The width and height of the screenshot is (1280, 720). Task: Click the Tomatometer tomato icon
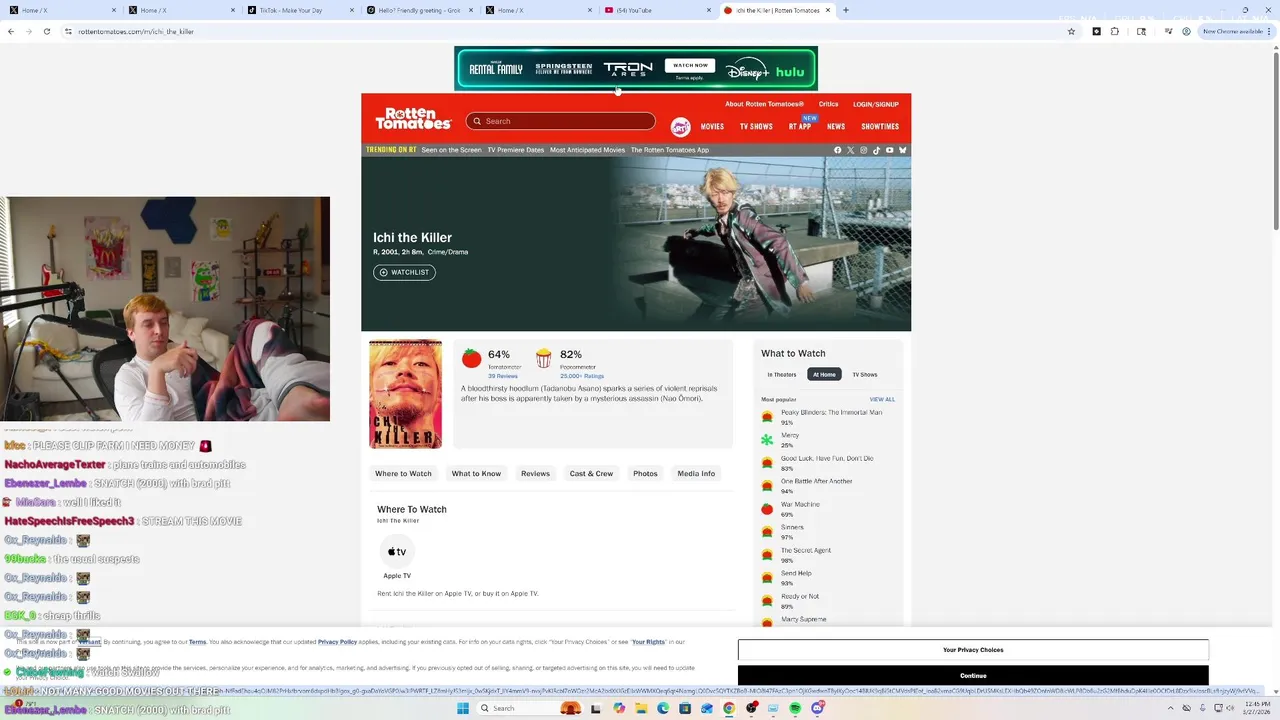[x=471, y=358]
